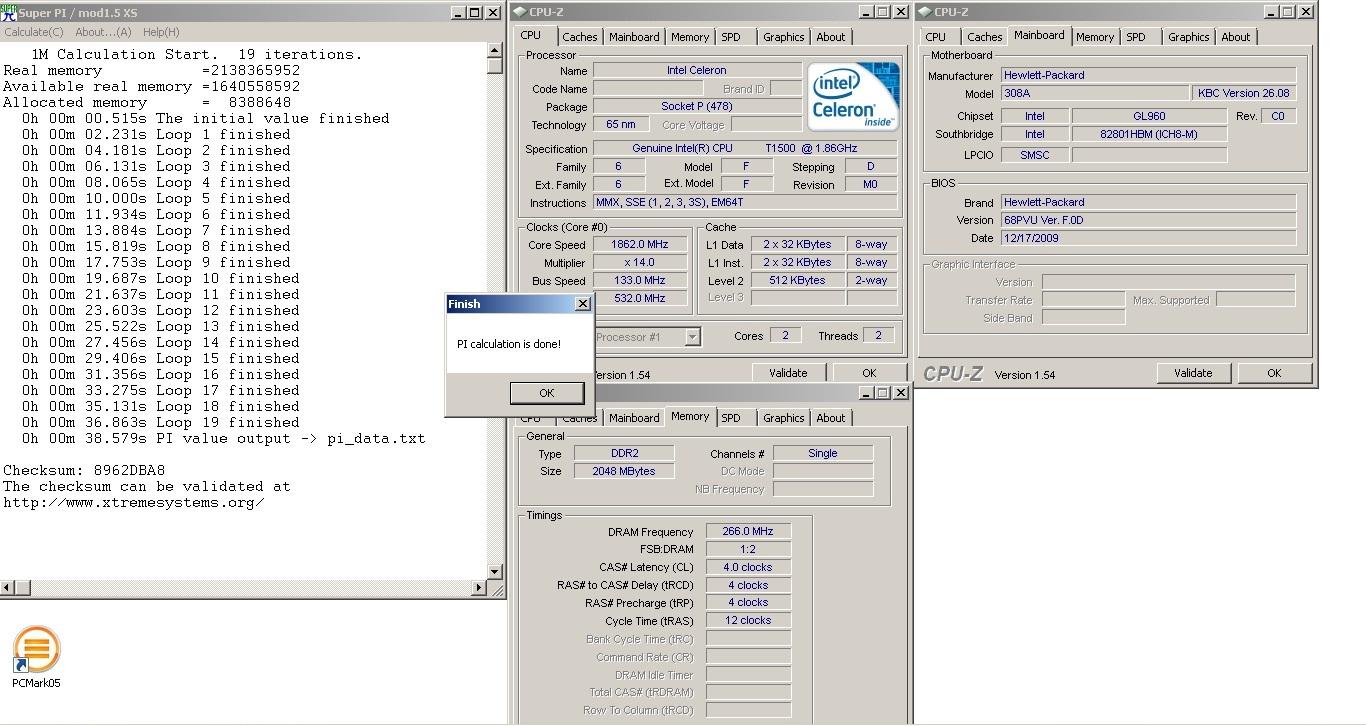Open About tab in the Mainboard CPU-Z window
This screenshot has height=726, width=1366.
pos(1235,37)
